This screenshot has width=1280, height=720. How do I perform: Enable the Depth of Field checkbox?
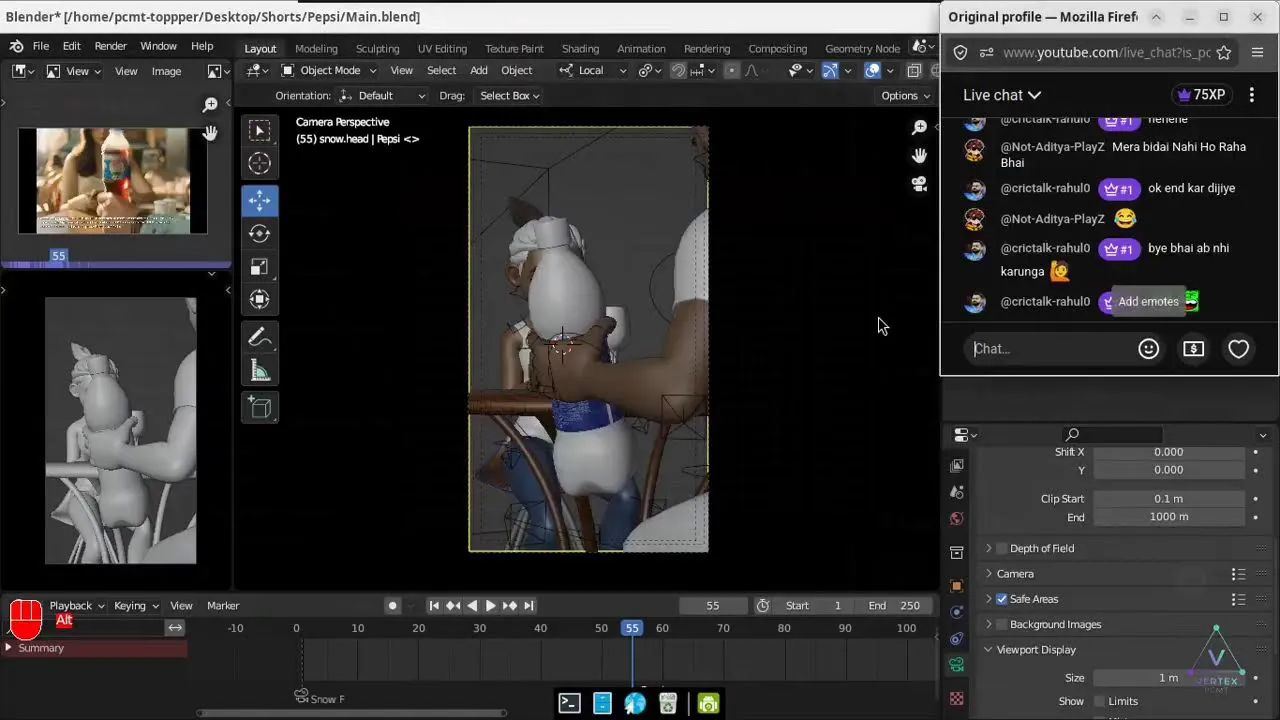(x=1002, y=548)
